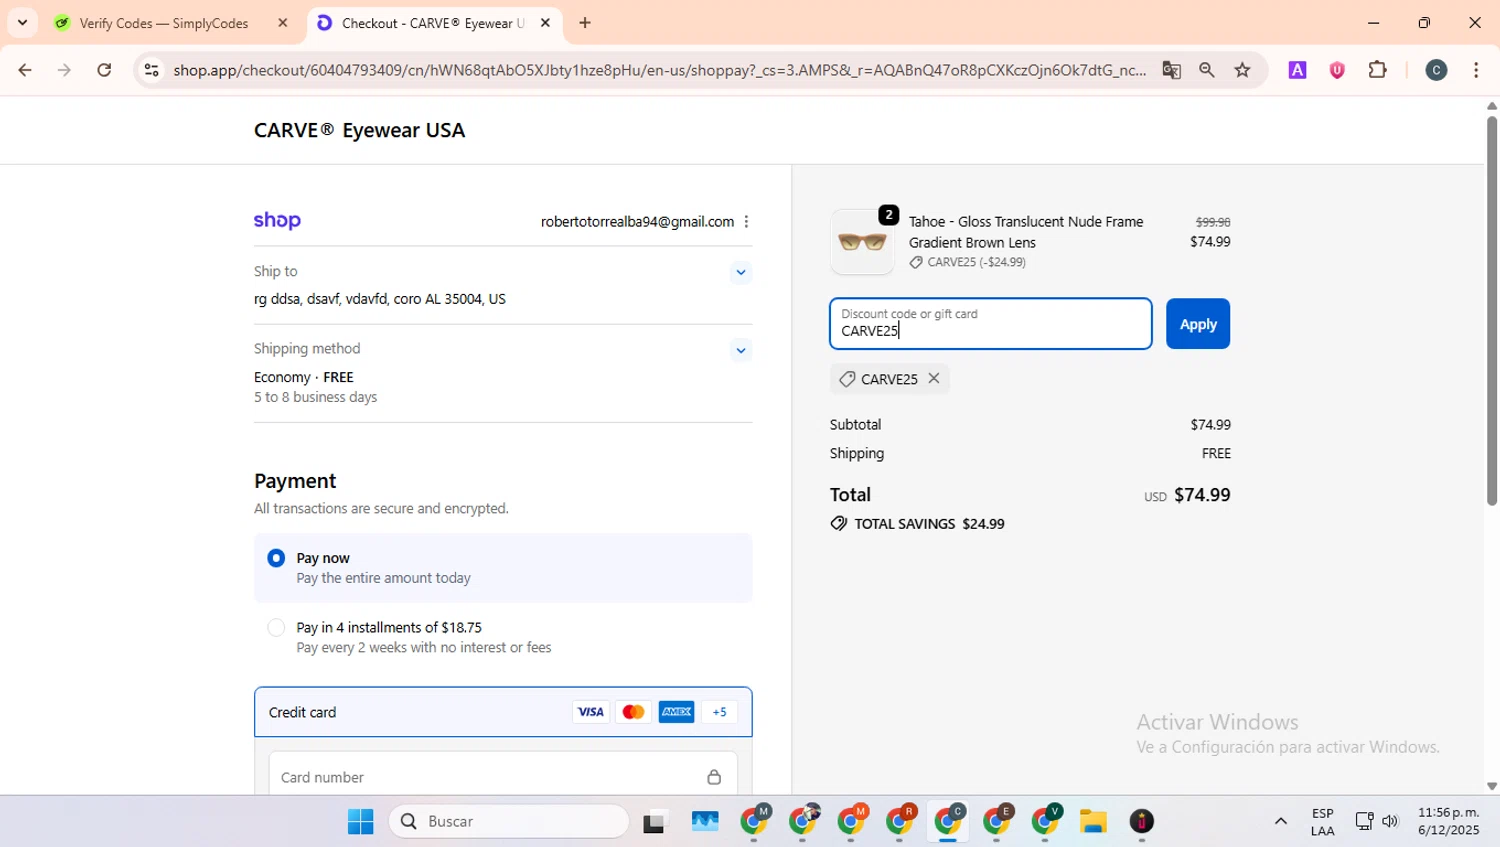1500x847 pixels.
Task: Select the Pay now option
Action: (x=276, y=558)
